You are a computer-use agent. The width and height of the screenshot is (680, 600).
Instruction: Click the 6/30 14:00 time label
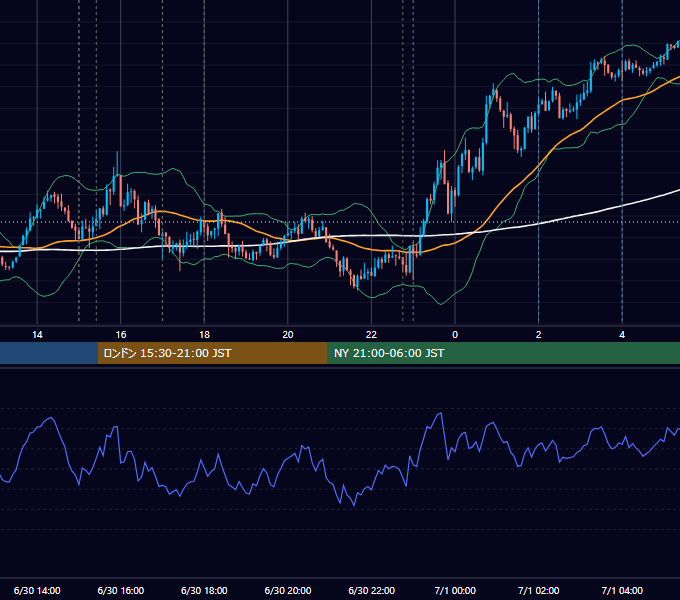click(37, 590)
